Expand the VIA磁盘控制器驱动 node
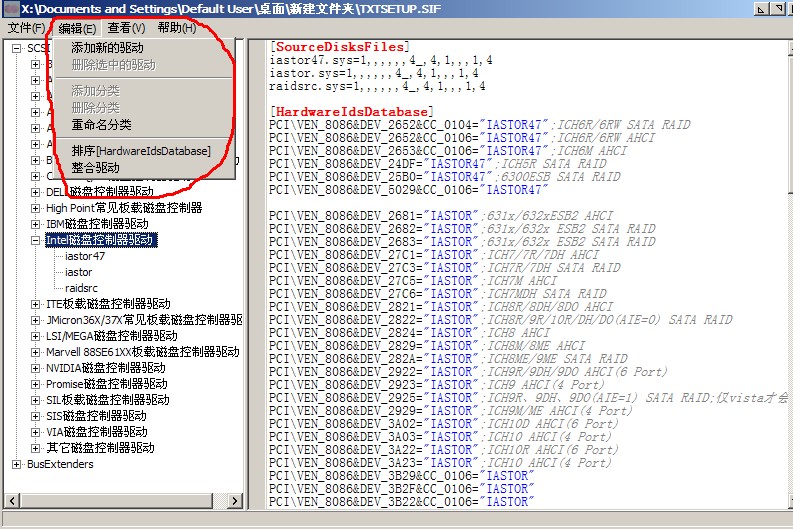Image resolution: width=793 pixels, height=529 pixels. click(35, 432)
